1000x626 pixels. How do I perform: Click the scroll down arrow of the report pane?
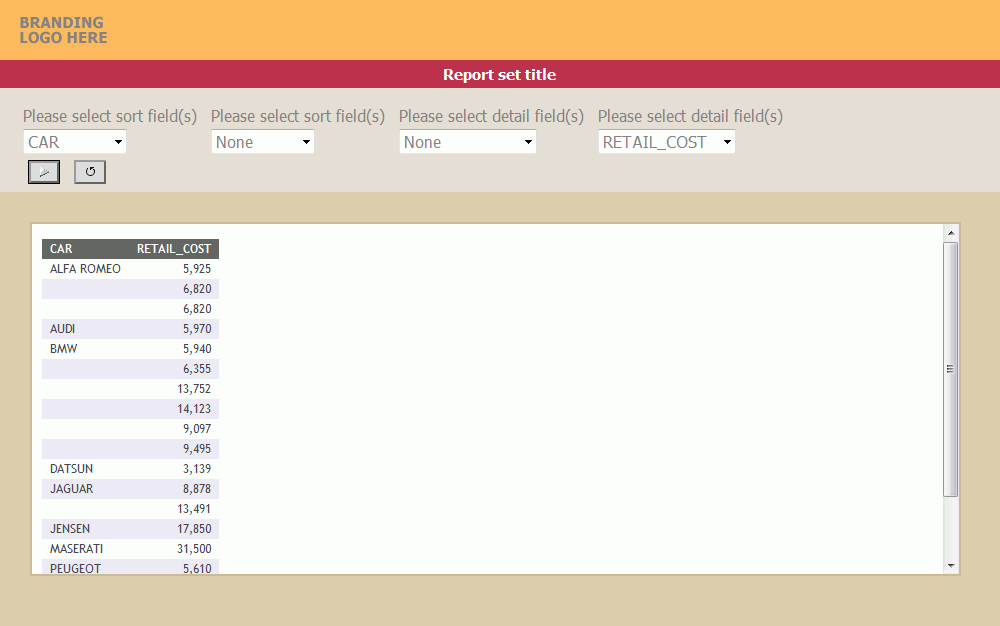(x=951, y=566)
